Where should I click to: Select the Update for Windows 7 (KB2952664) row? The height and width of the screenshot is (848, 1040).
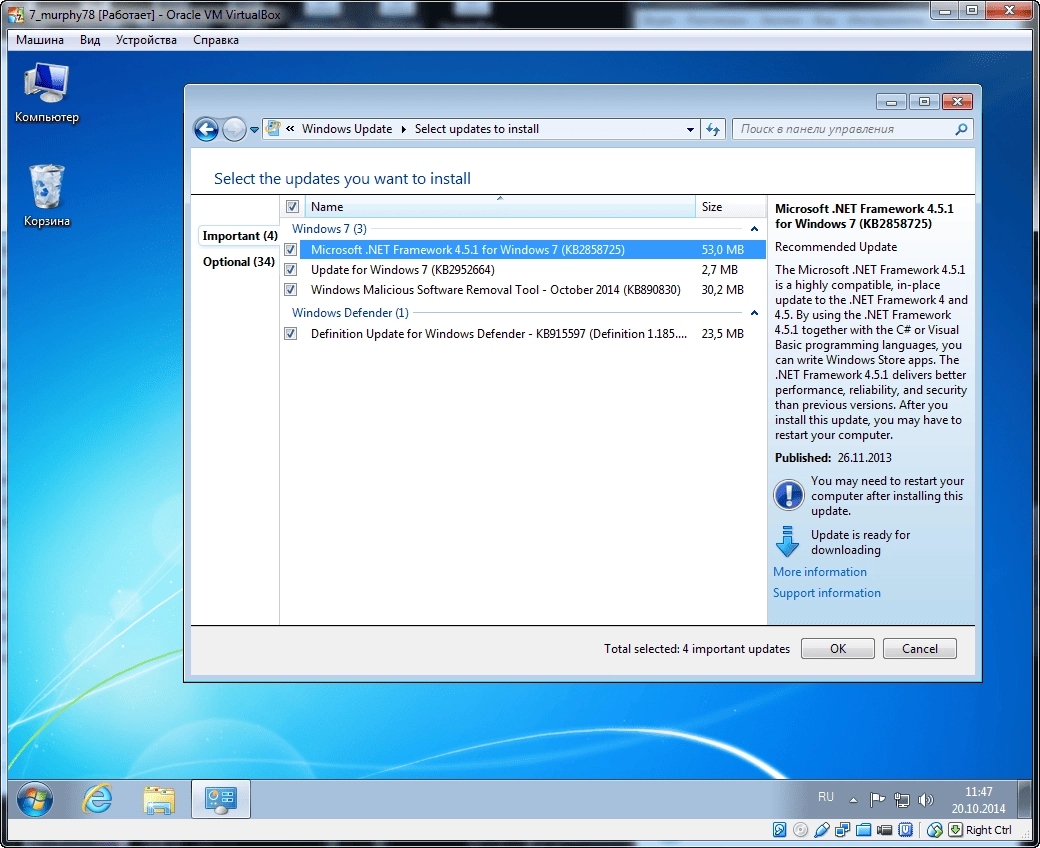click(523, 270)
